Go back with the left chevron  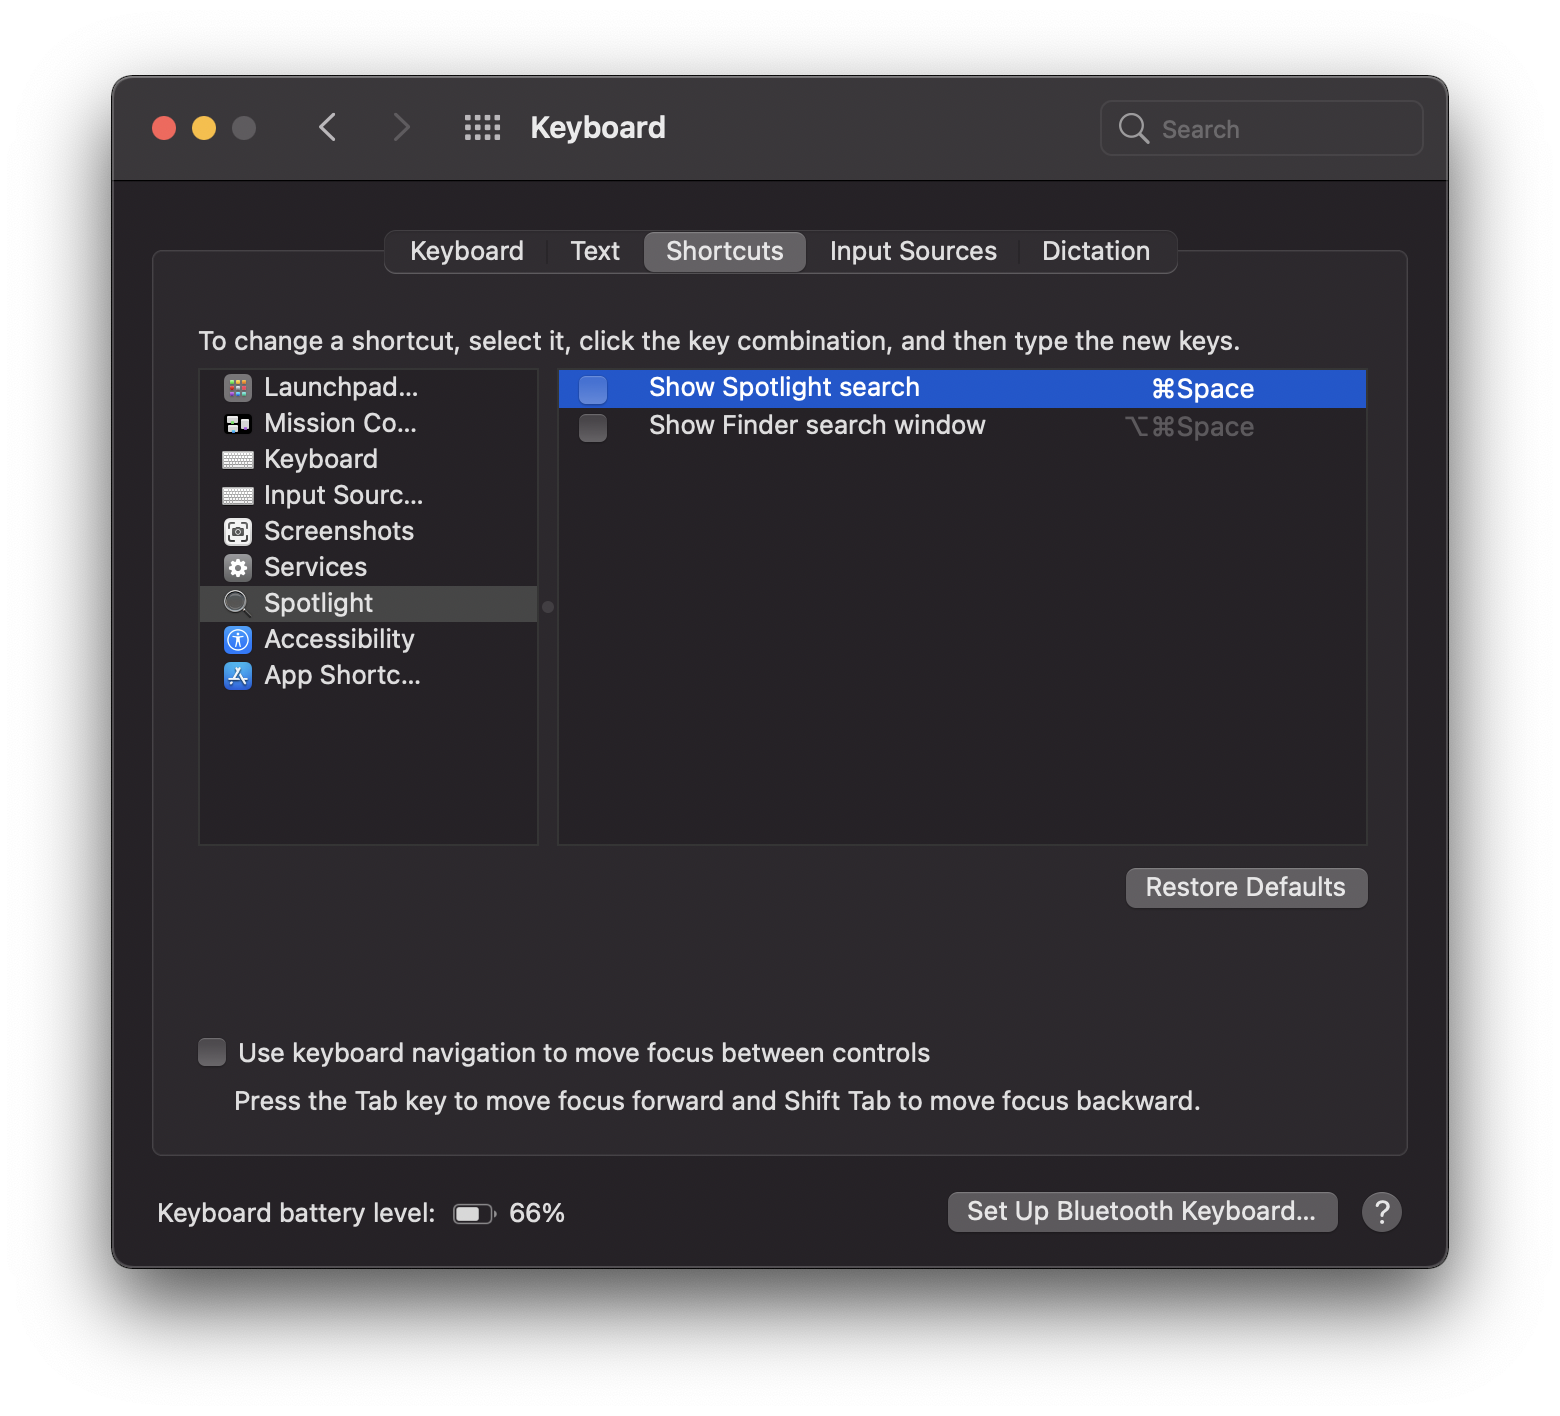click(x=327, y=128)
